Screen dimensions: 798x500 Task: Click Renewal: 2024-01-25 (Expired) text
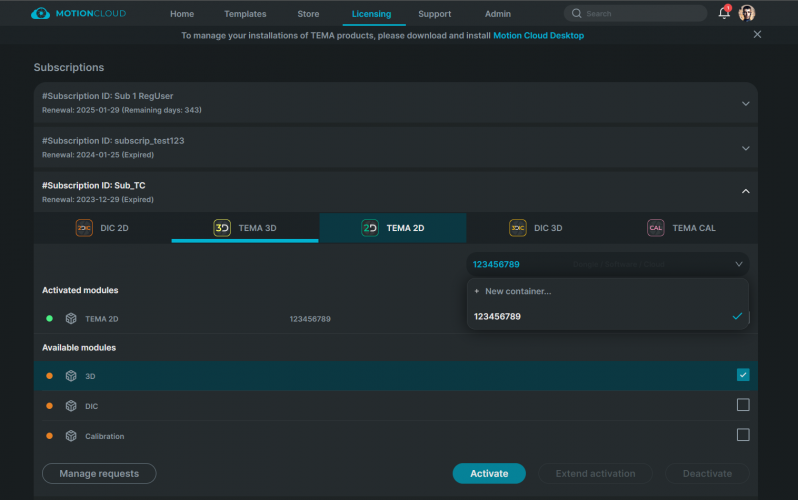pos(98,155)
